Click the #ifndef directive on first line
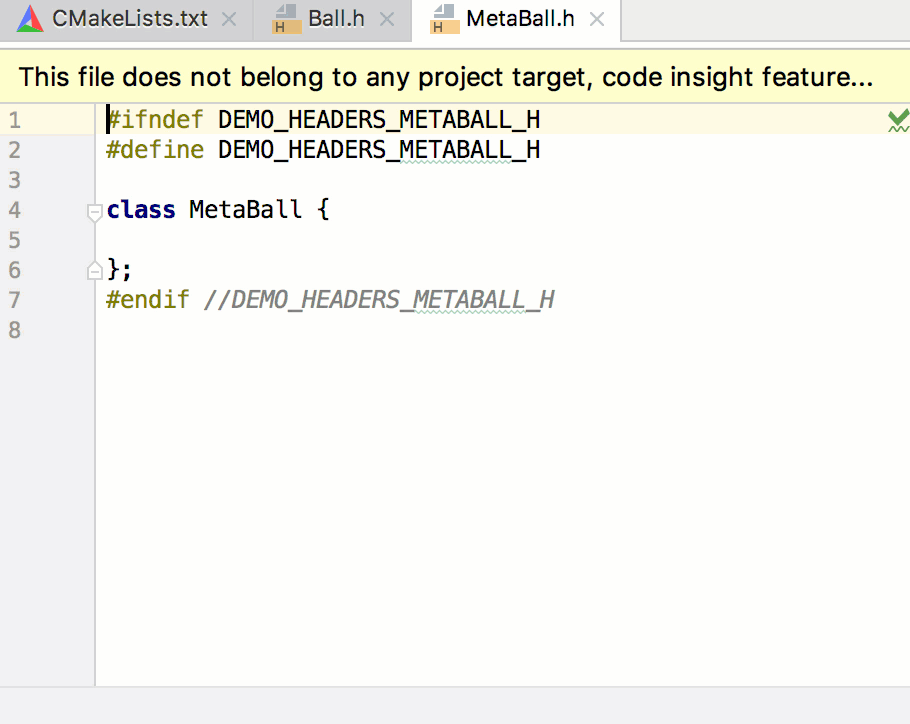 (x=156, y=121)
